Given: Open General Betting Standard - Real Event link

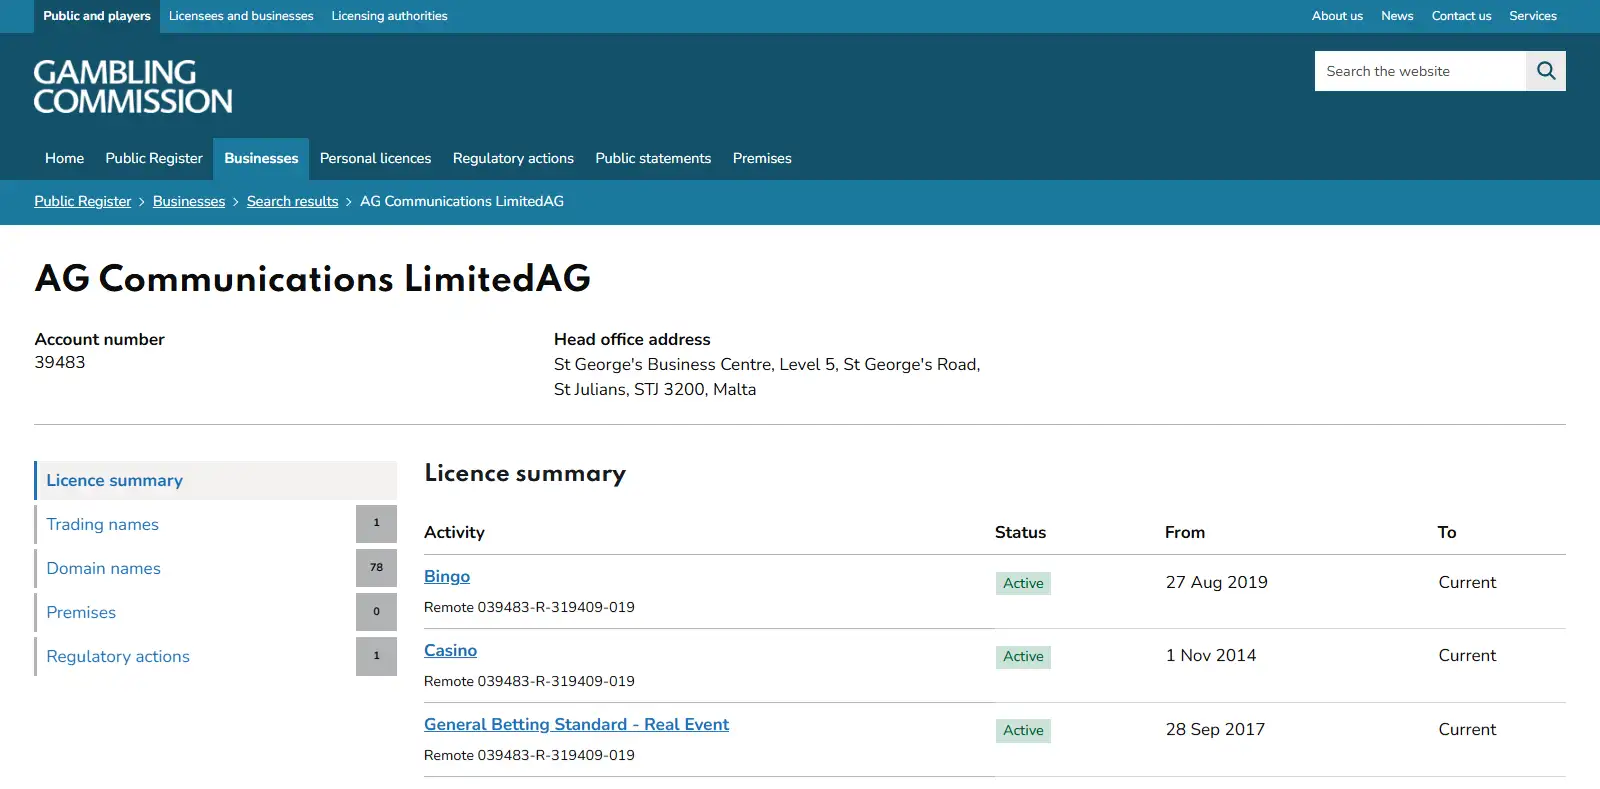Looking at the screenshot, I should click(x=576, y=724).
